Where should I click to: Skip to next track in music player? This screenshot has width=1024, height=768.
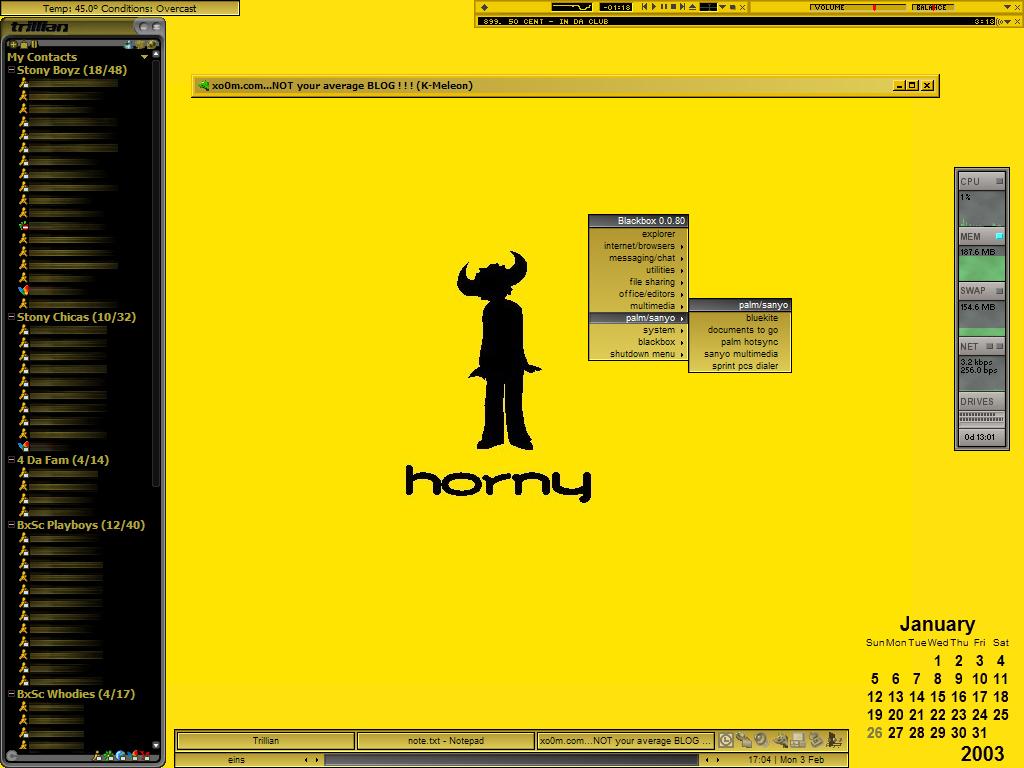pos(682,7)
